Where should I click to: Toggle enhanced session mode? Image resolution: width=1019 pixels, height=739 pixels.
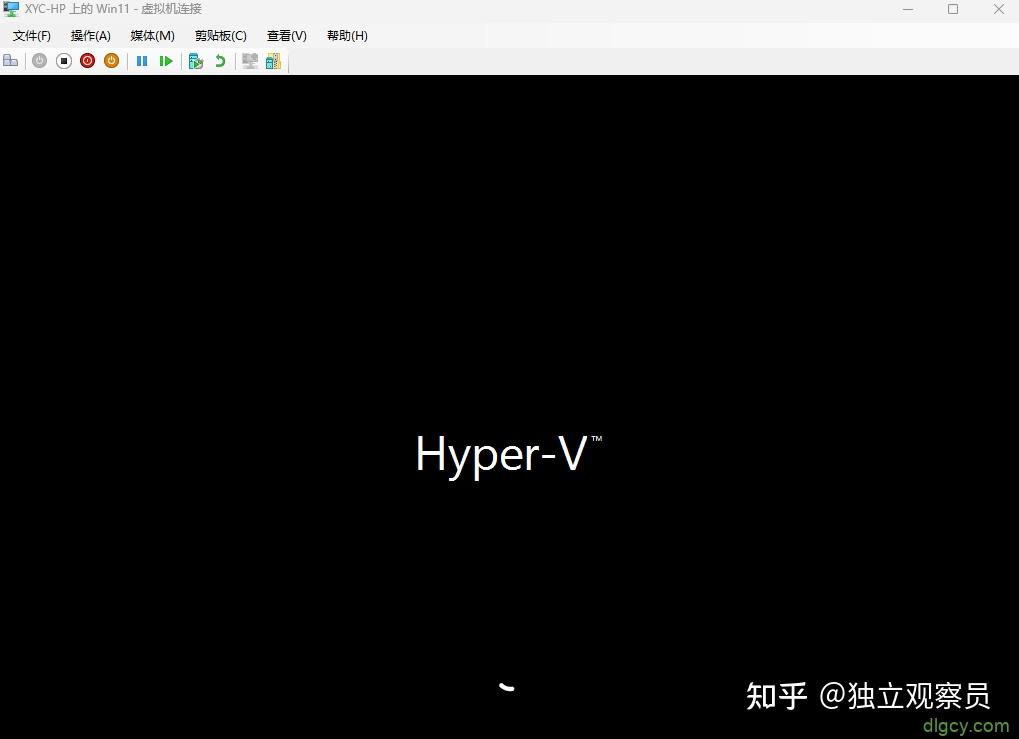[248, 60]
